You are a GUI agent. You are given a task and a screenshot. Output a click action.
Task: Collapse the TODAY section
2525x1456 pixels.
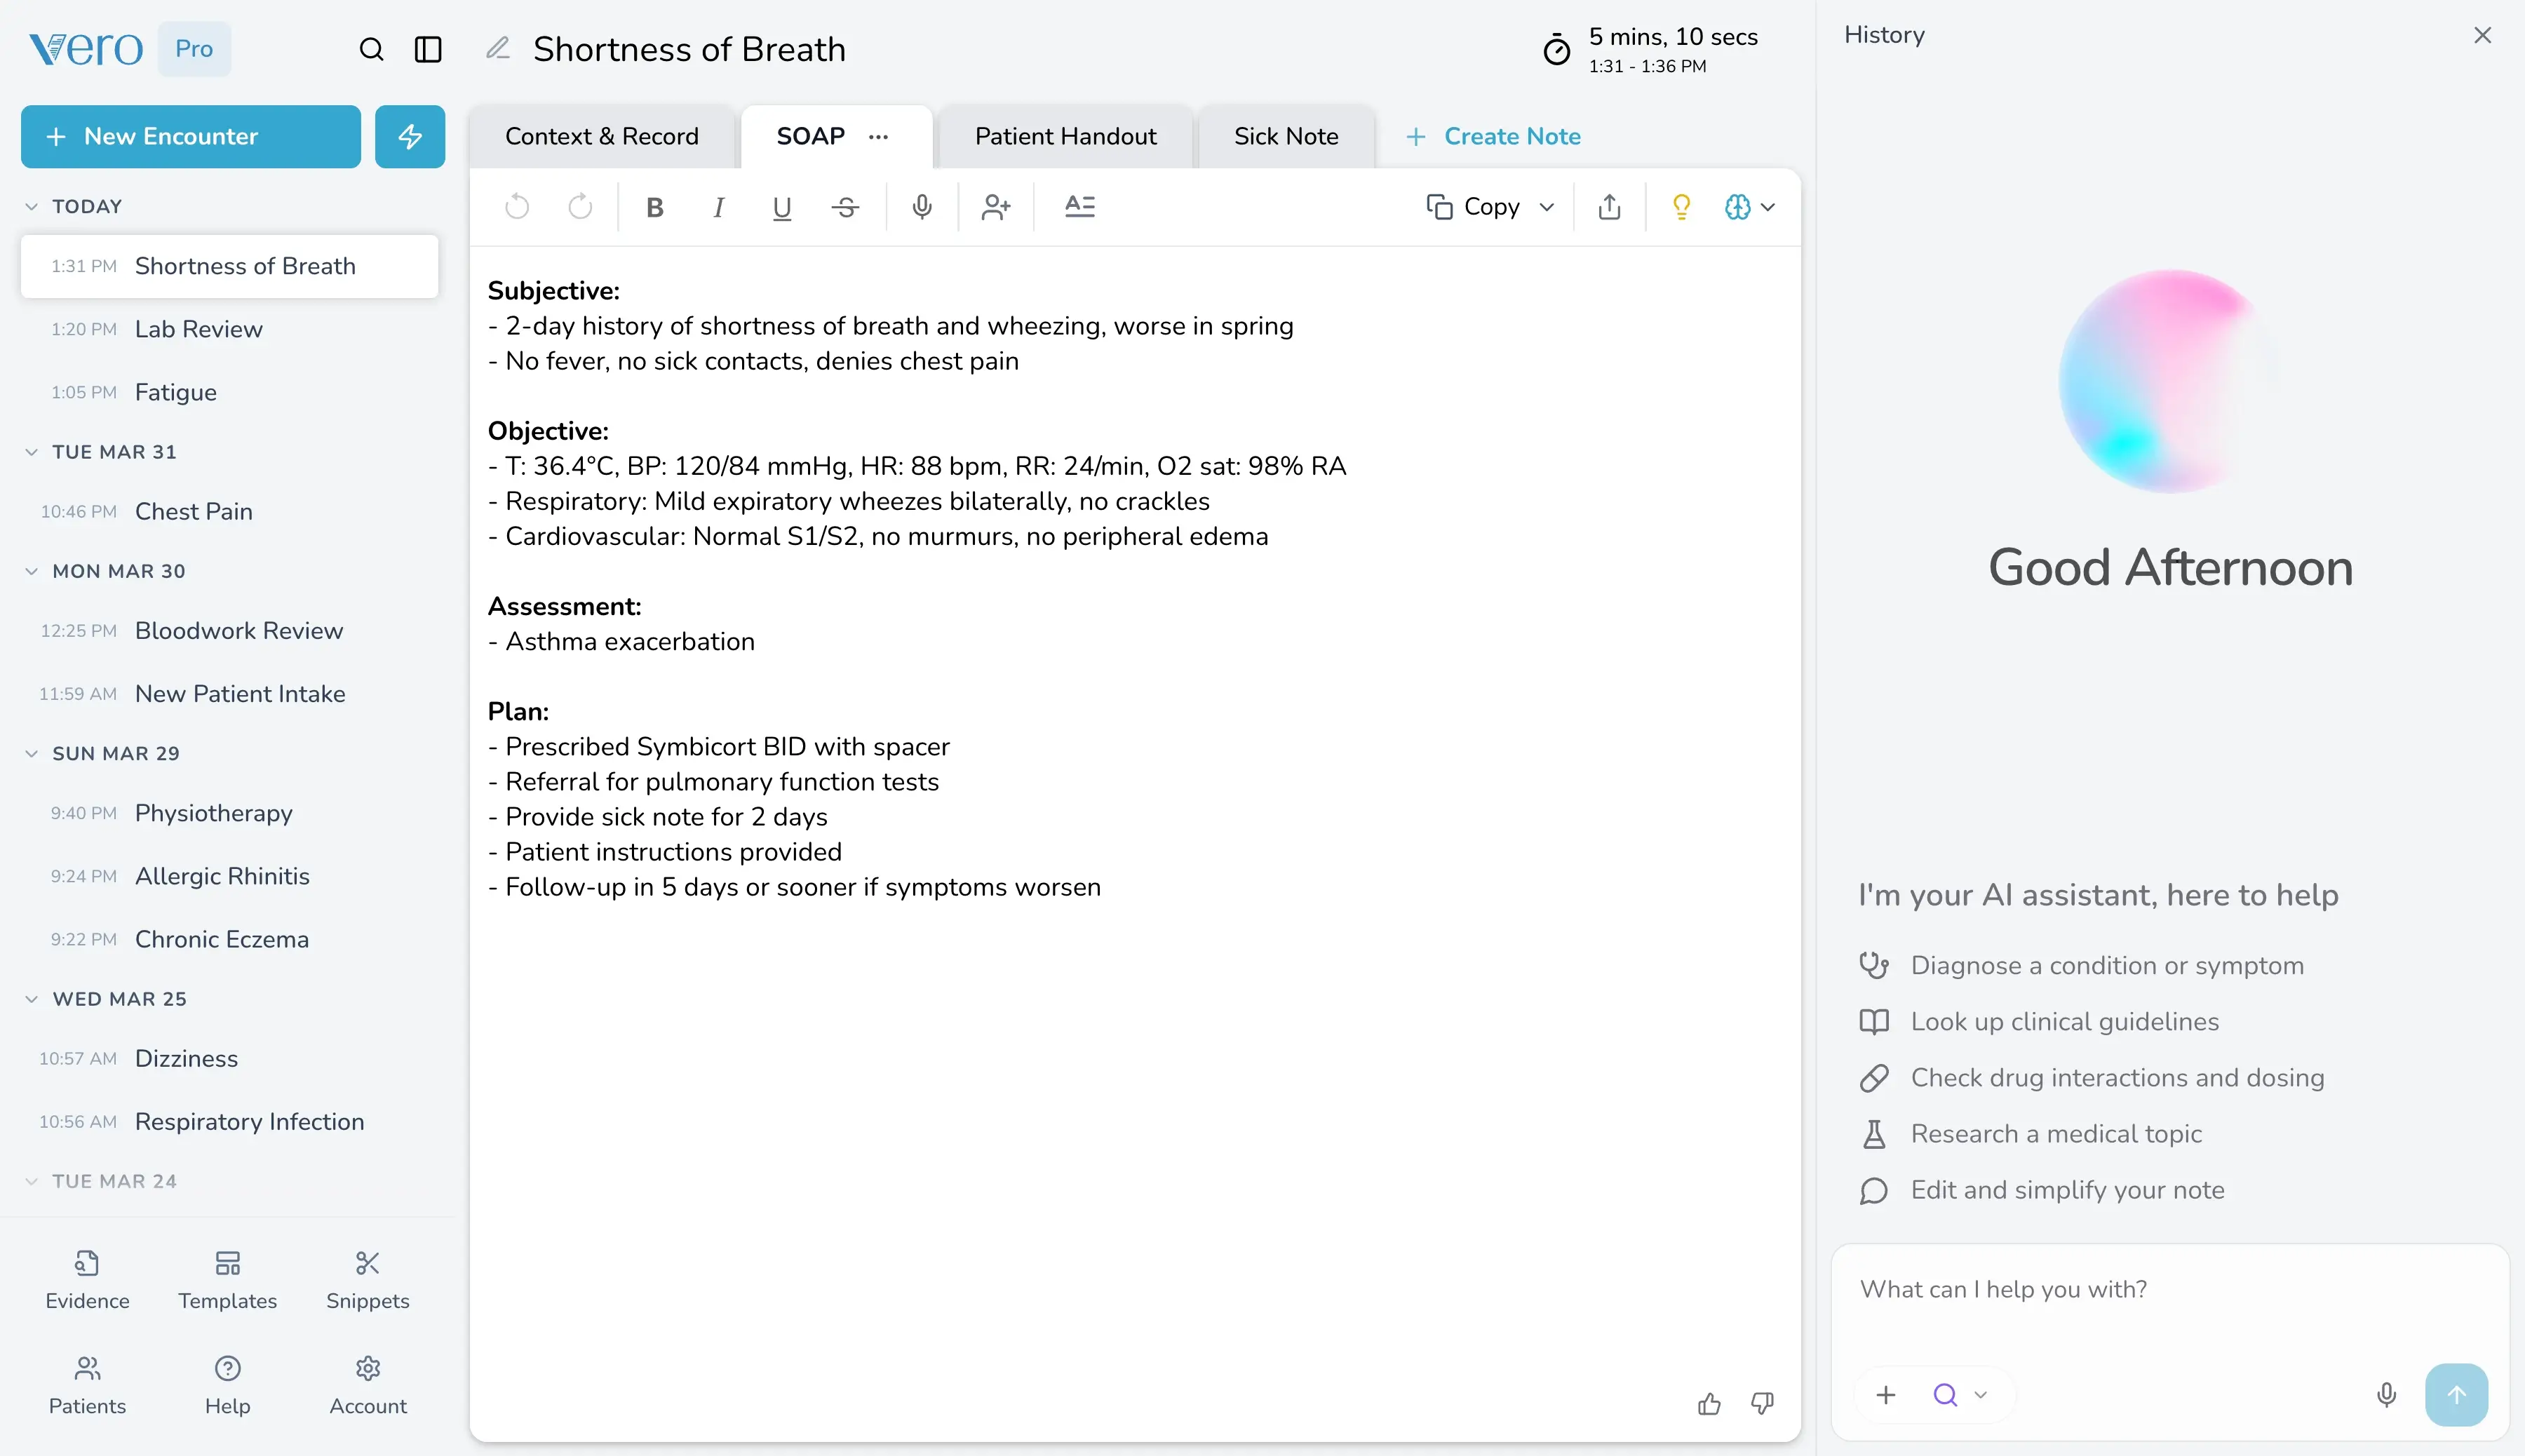coord(31,206)
